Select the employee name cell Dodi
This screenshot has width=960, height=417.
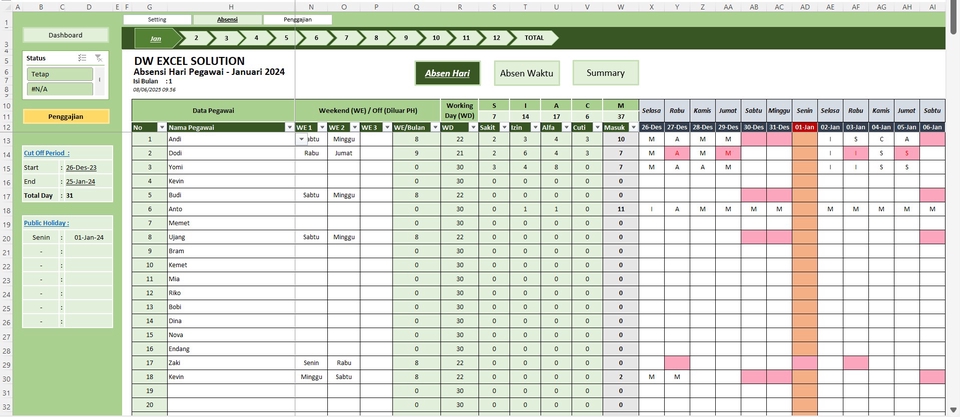pos(231,153)
